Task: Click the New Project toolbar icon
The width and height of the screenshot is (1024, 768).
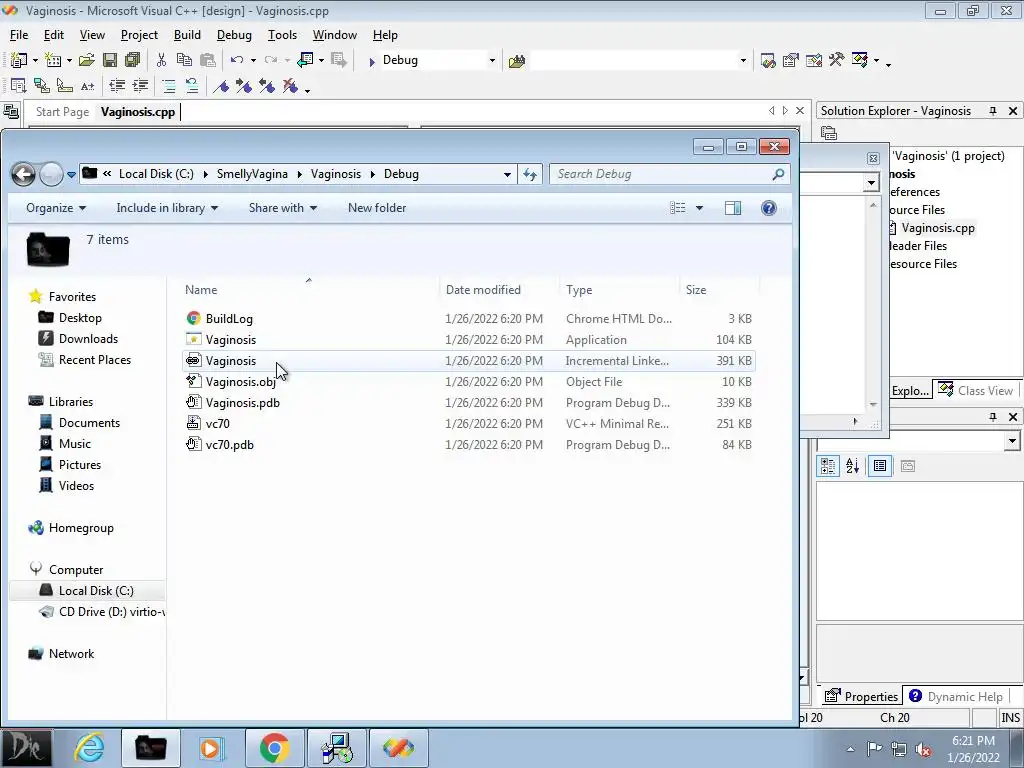Action: [18, 60]
